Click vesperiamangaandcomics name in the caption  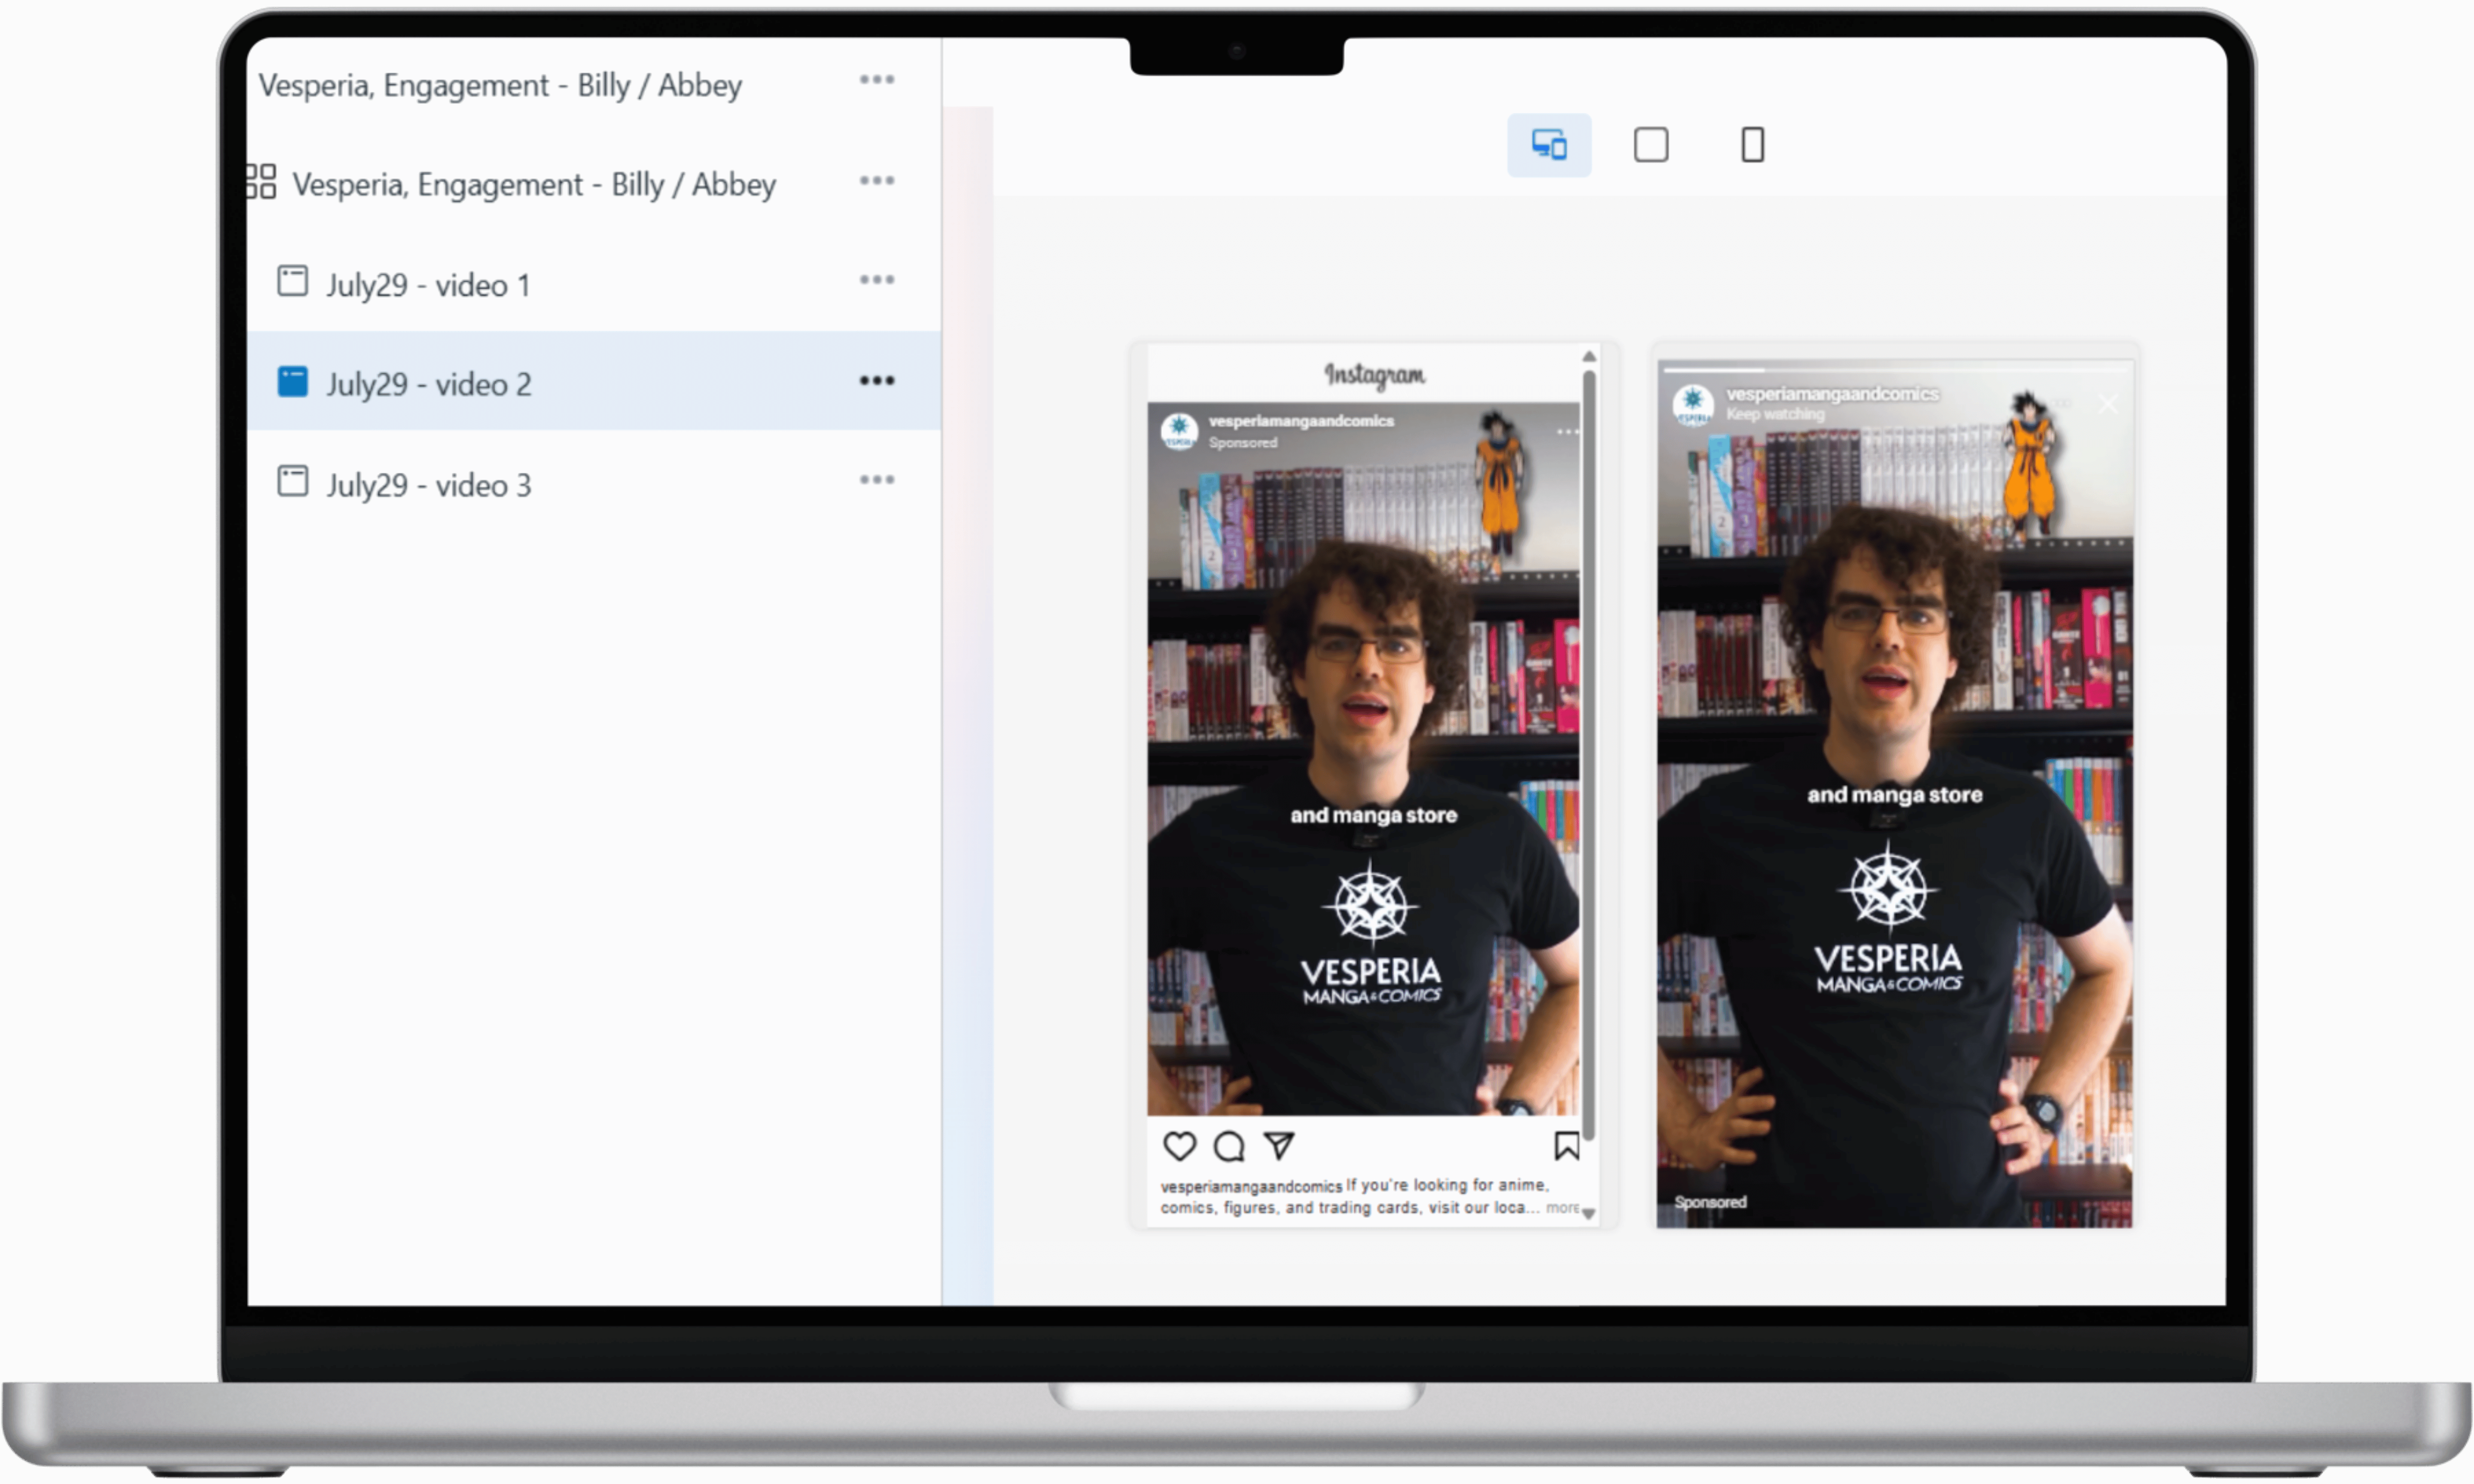click(1251, 1187)
